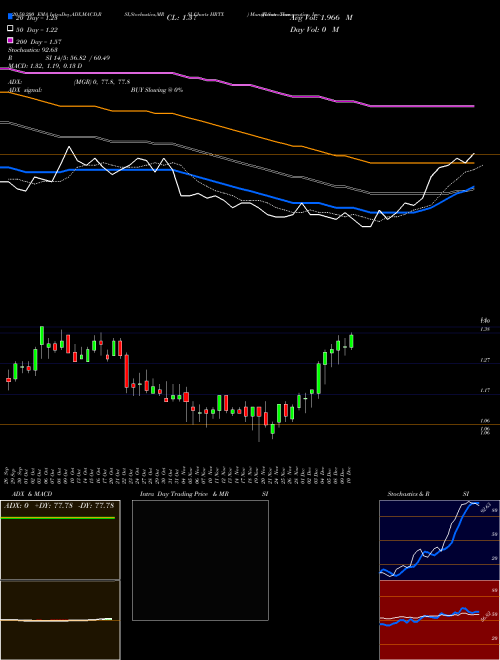Click the 'MACD: 1.32, 1.19, 0.13 D' readout
This screenshot has height=660, width=500.
(x=45, y=66)
